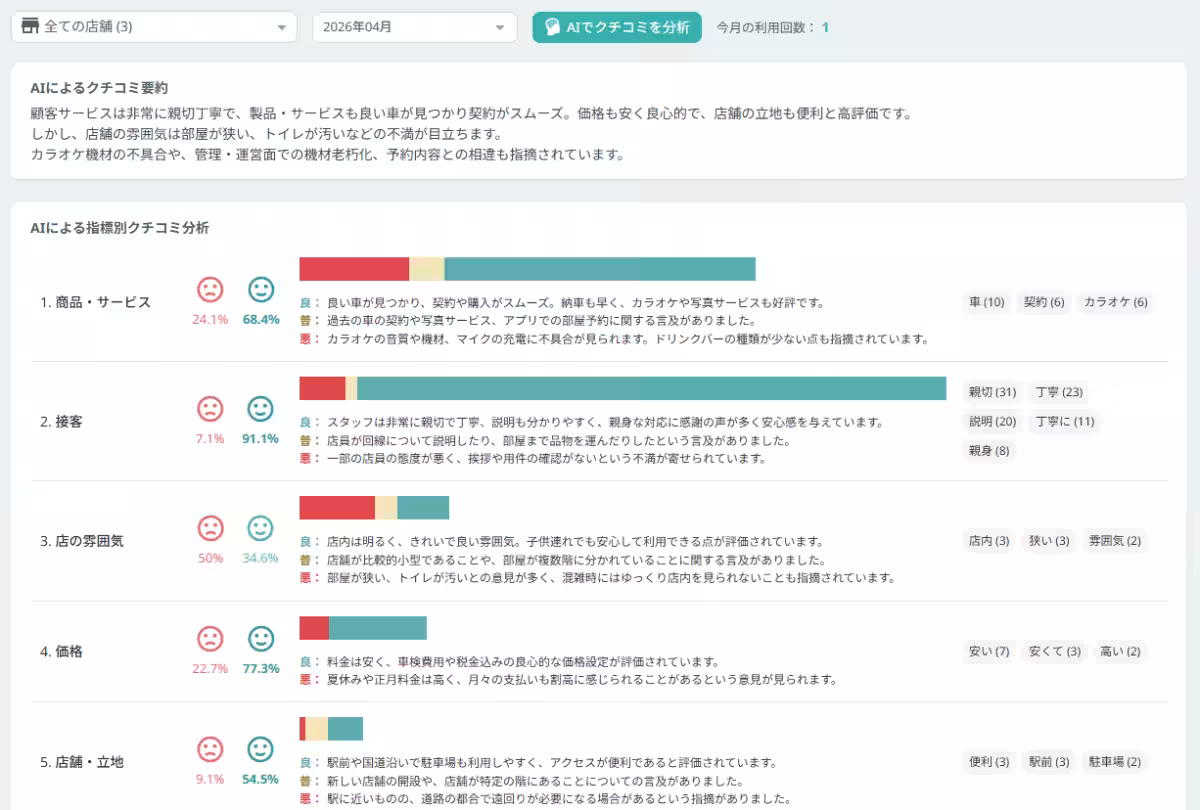Click sad face icon for 価格

coord(210,638)
